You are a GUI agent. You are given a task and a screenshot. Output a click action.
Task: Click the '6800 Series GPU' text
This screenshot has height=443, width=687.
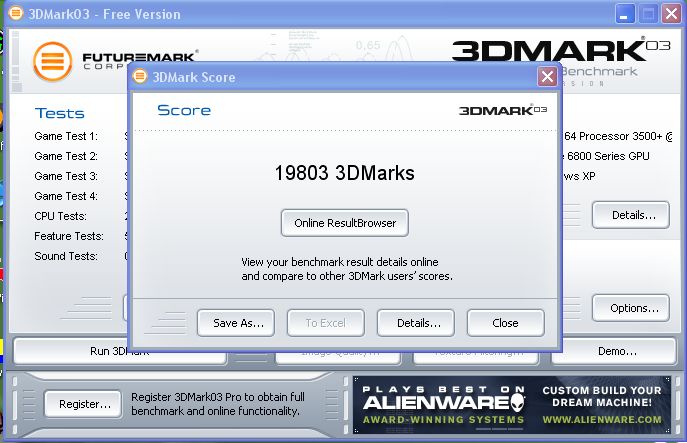[x=608, y=156]
